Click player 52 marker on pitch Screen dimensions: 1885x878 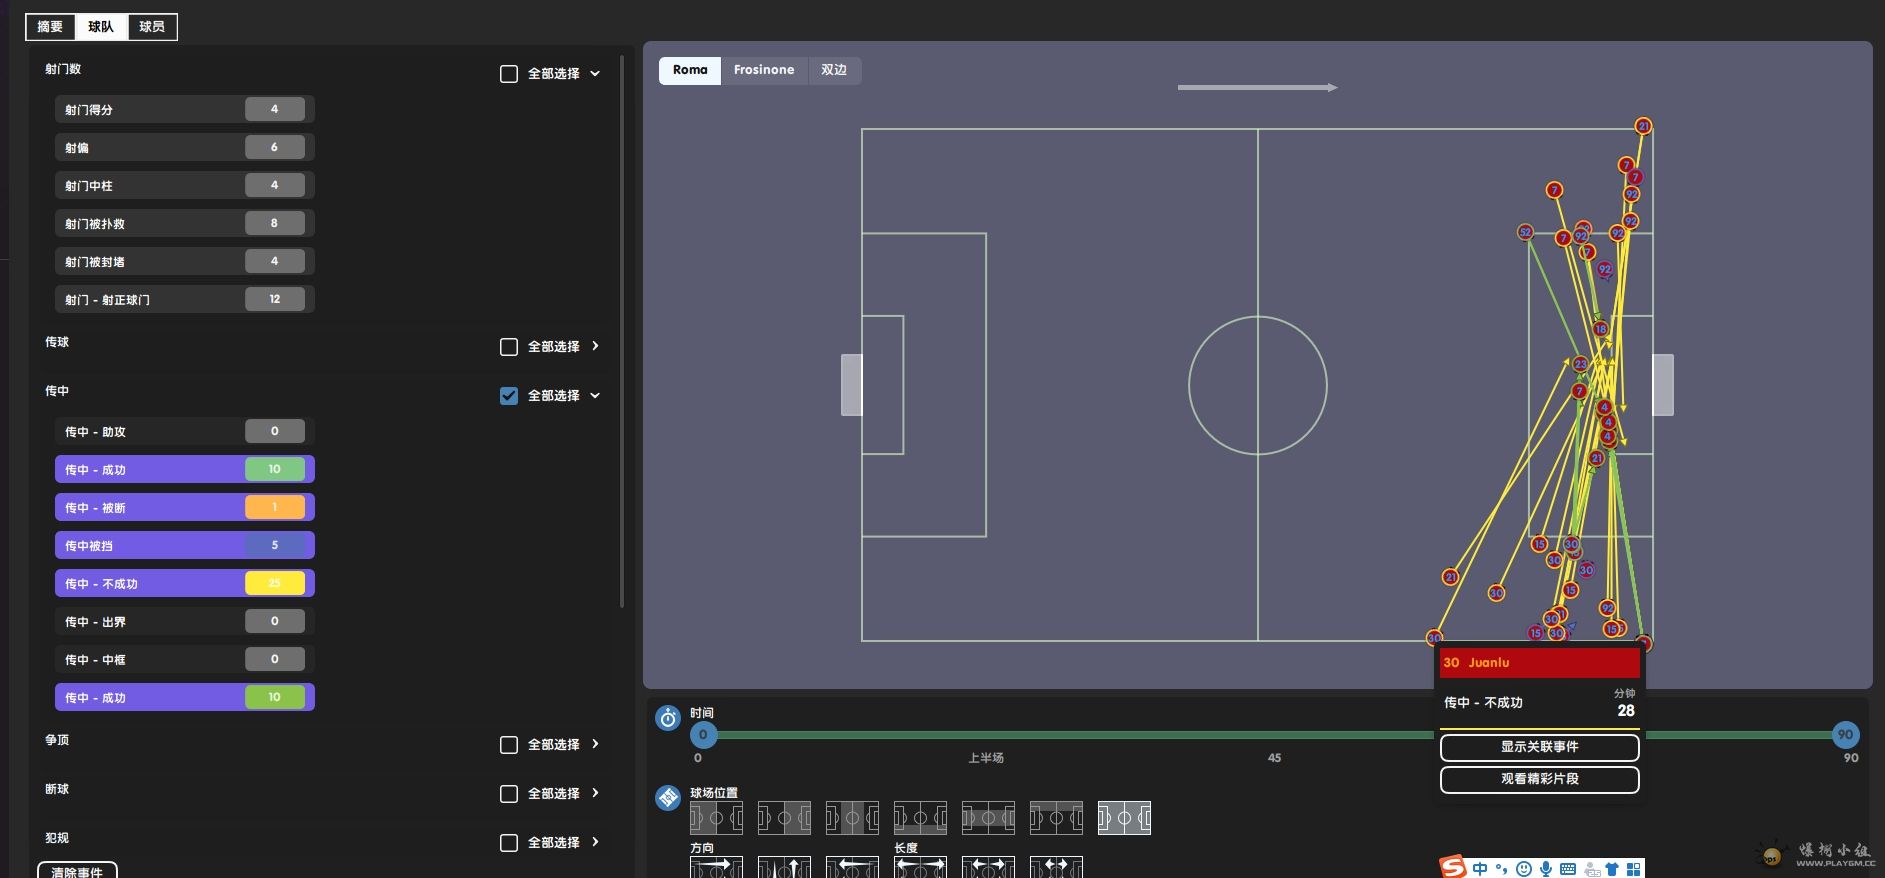pos(1525,232)
